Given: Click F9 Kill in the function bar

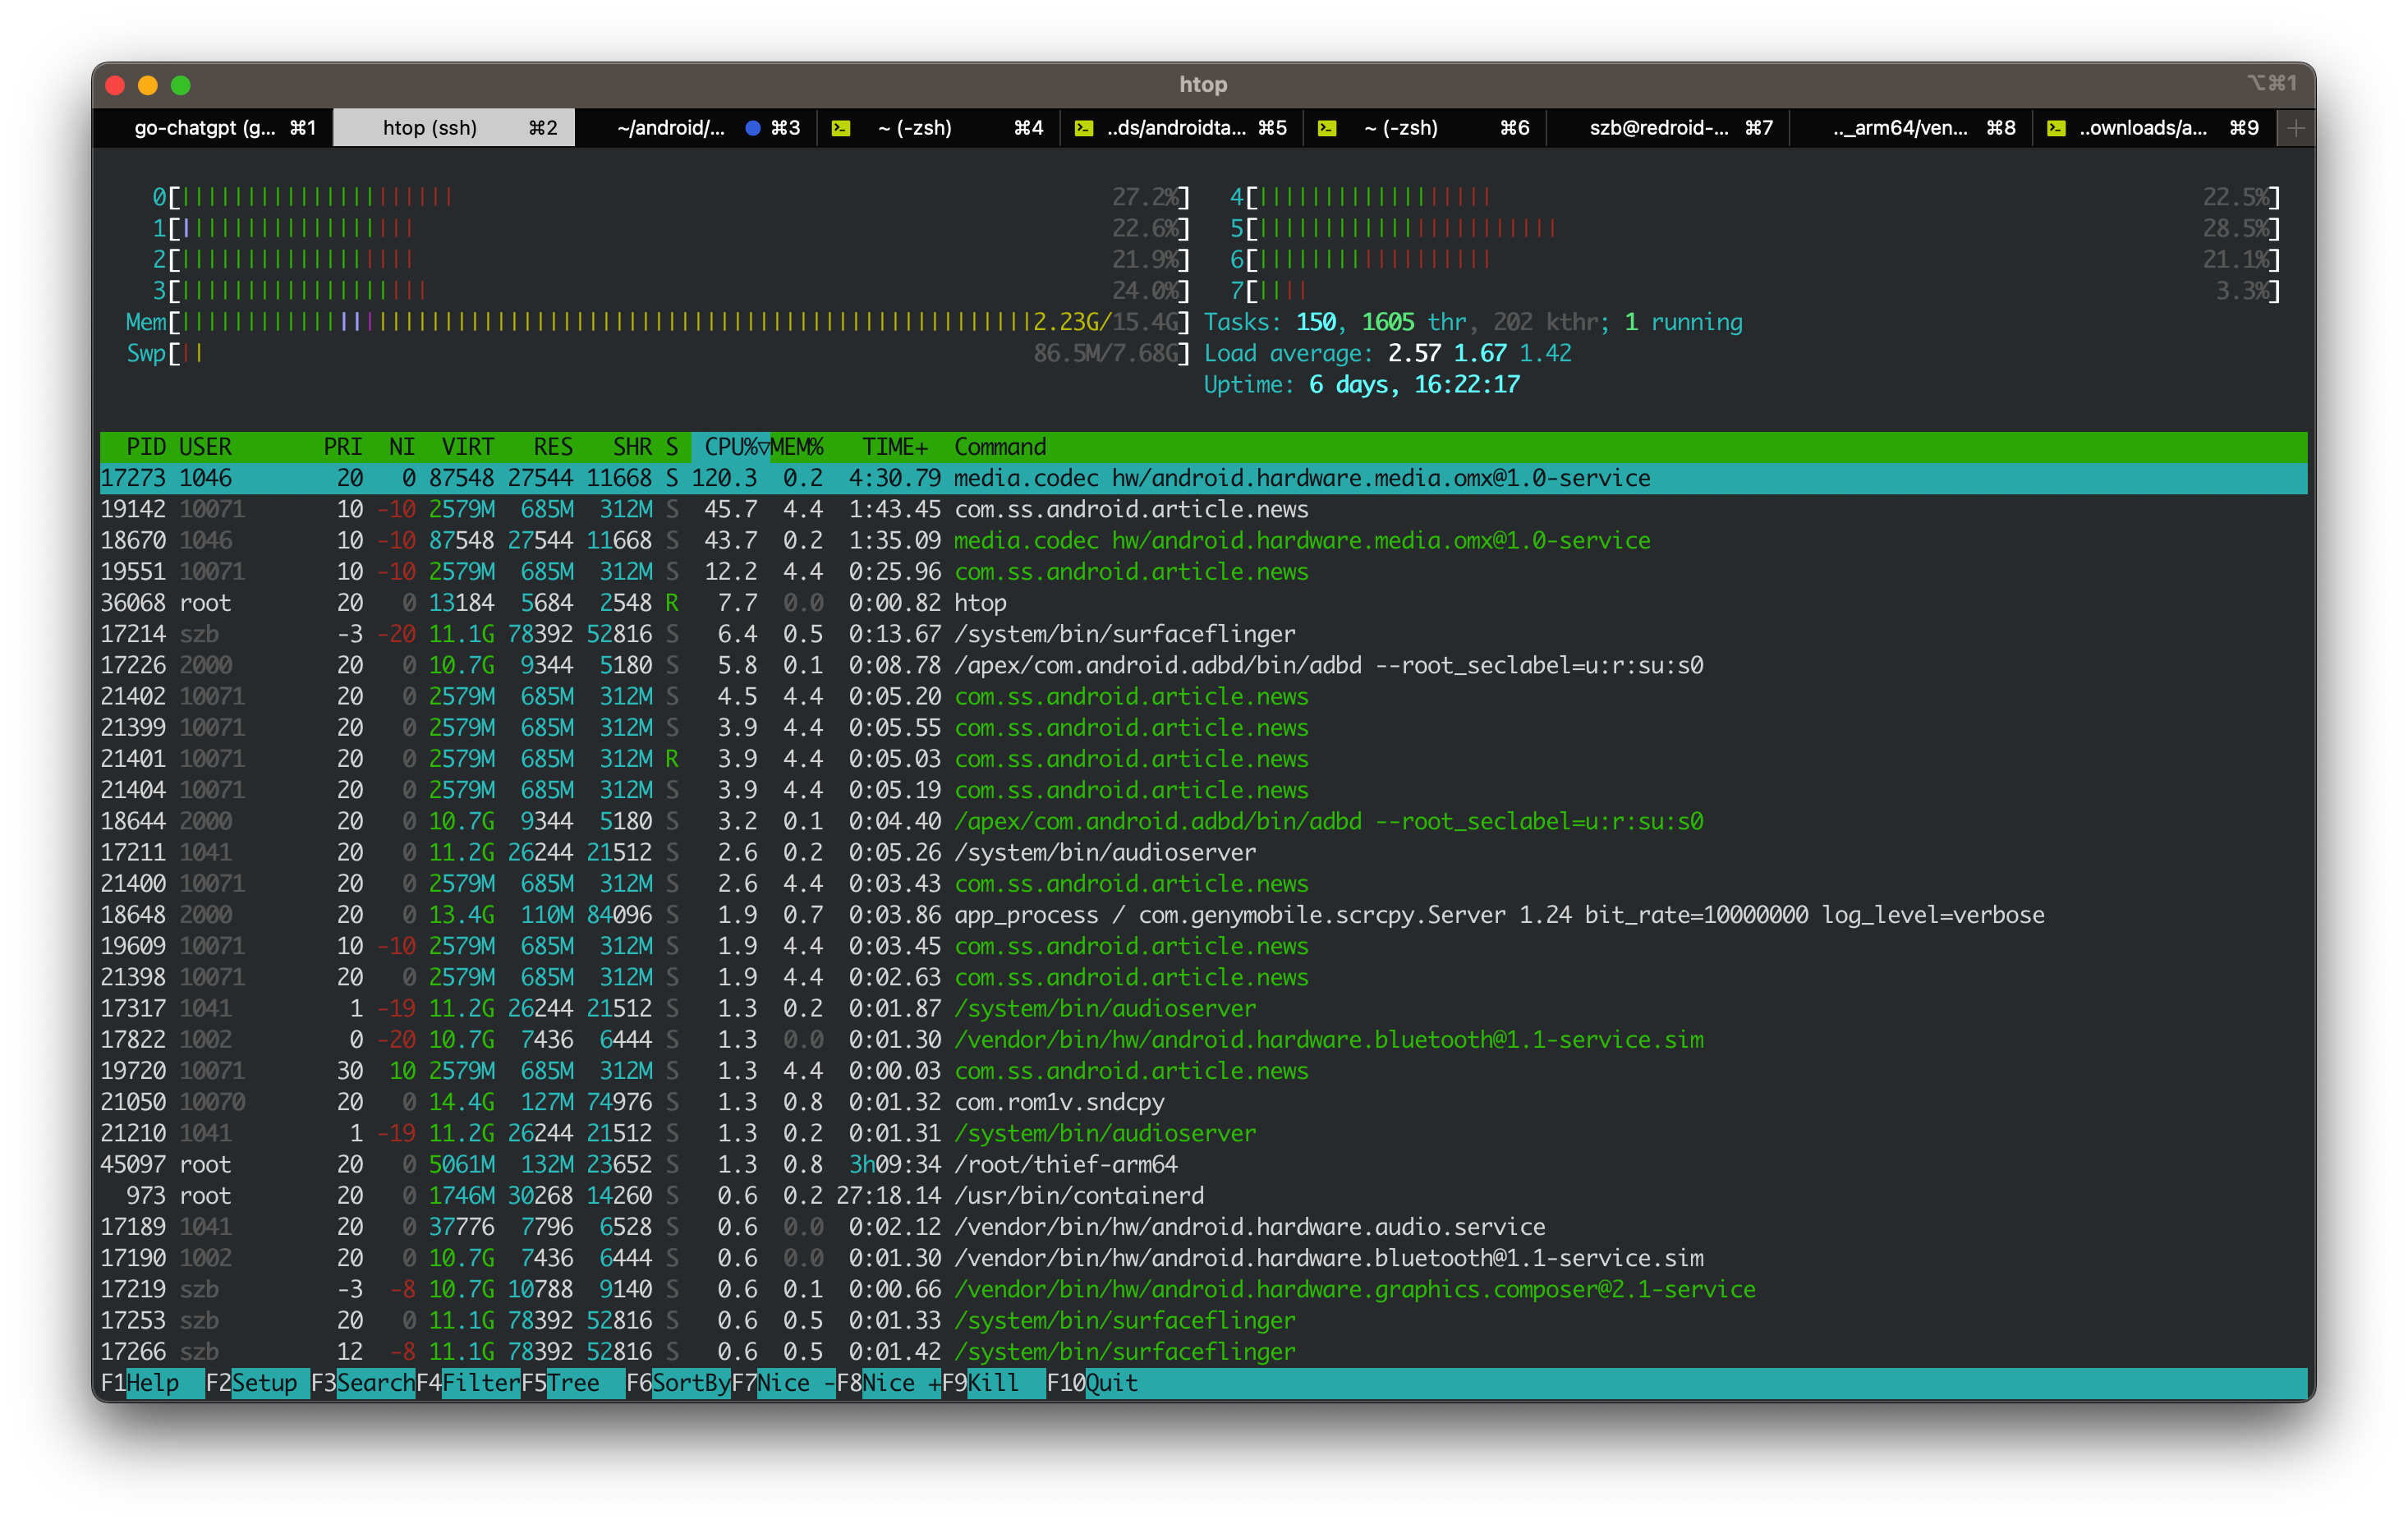Looking at the screenshot, I should 992,1383.
